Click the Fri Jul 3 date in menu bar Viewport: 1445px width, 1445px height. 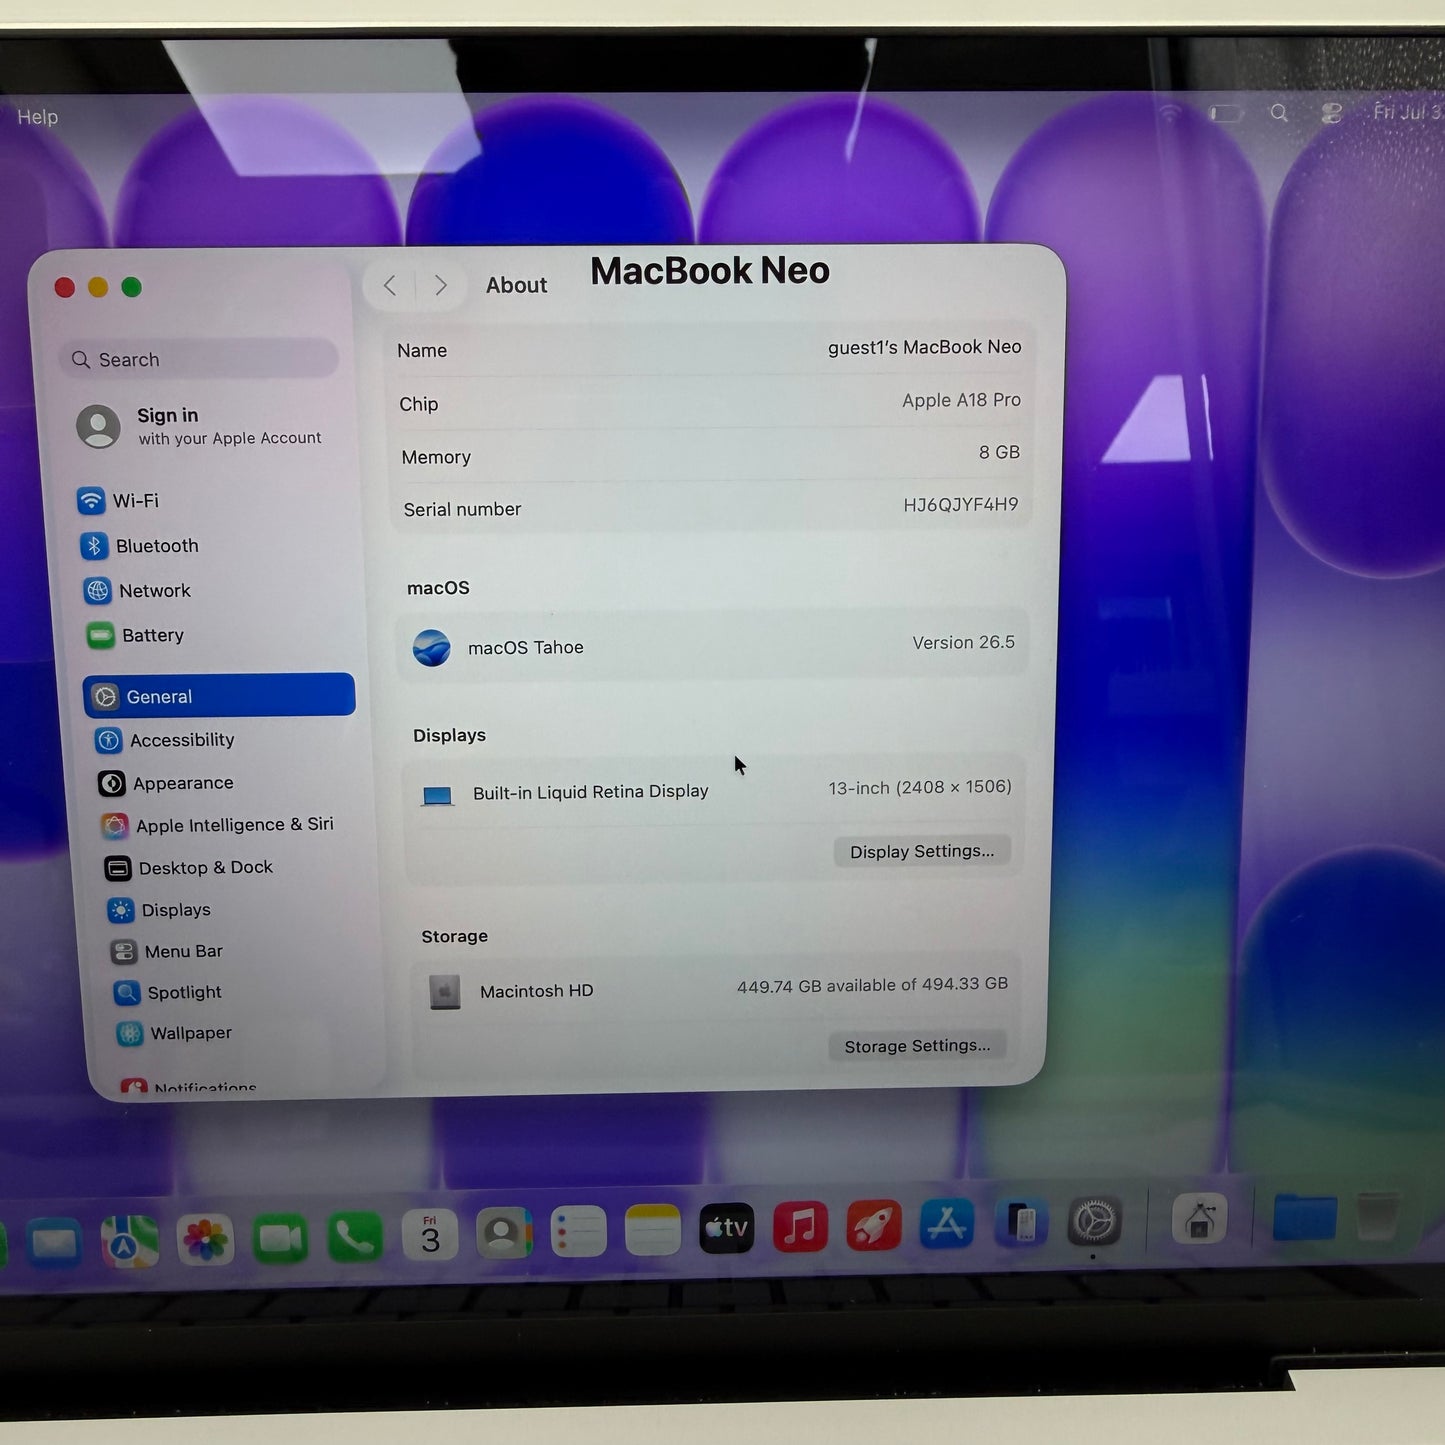1406,112
